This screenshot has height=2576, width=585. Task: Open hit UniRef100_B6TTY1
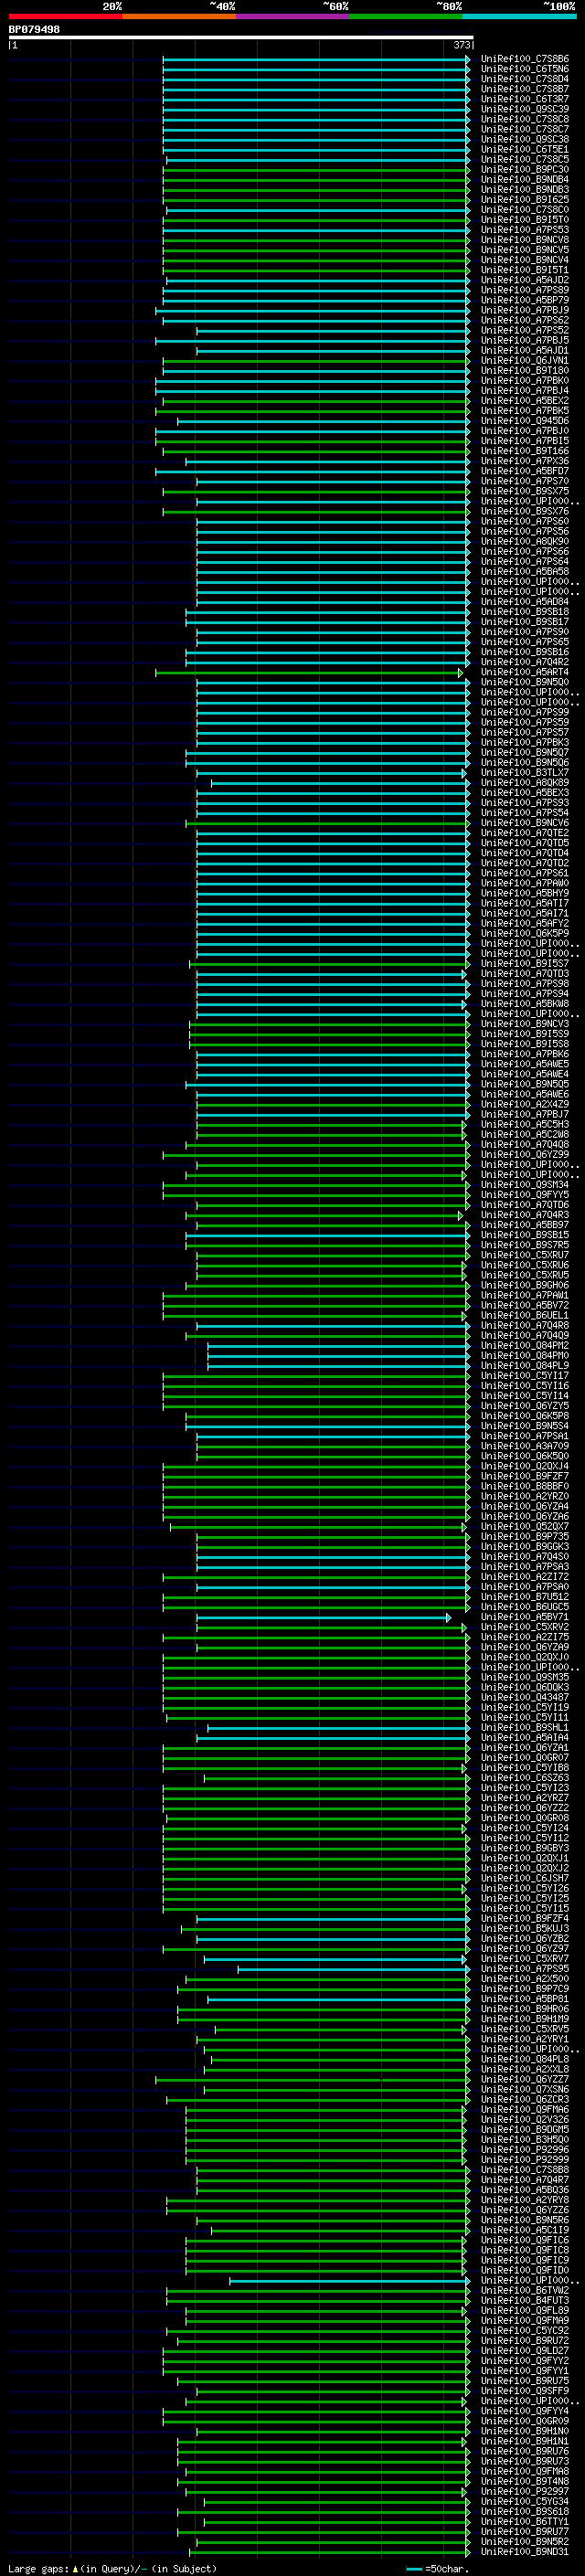525,2522
